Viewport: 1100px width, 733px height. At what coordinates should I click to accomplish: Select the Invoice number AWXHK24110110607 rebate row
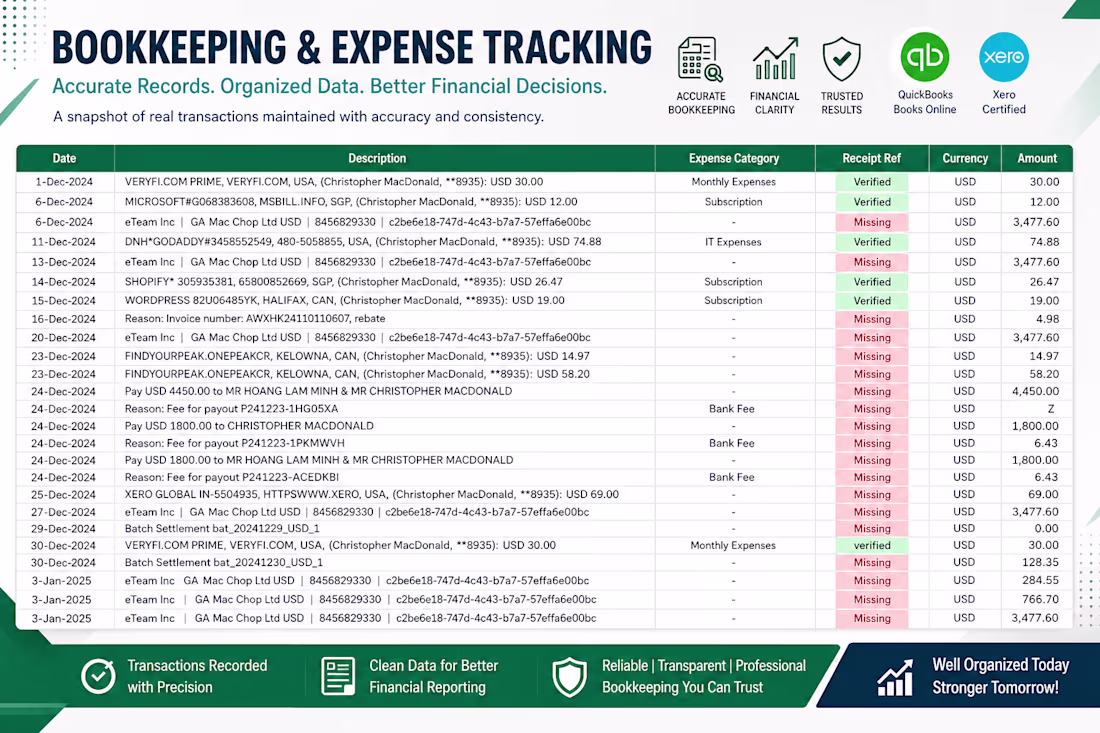coord(255,318)
